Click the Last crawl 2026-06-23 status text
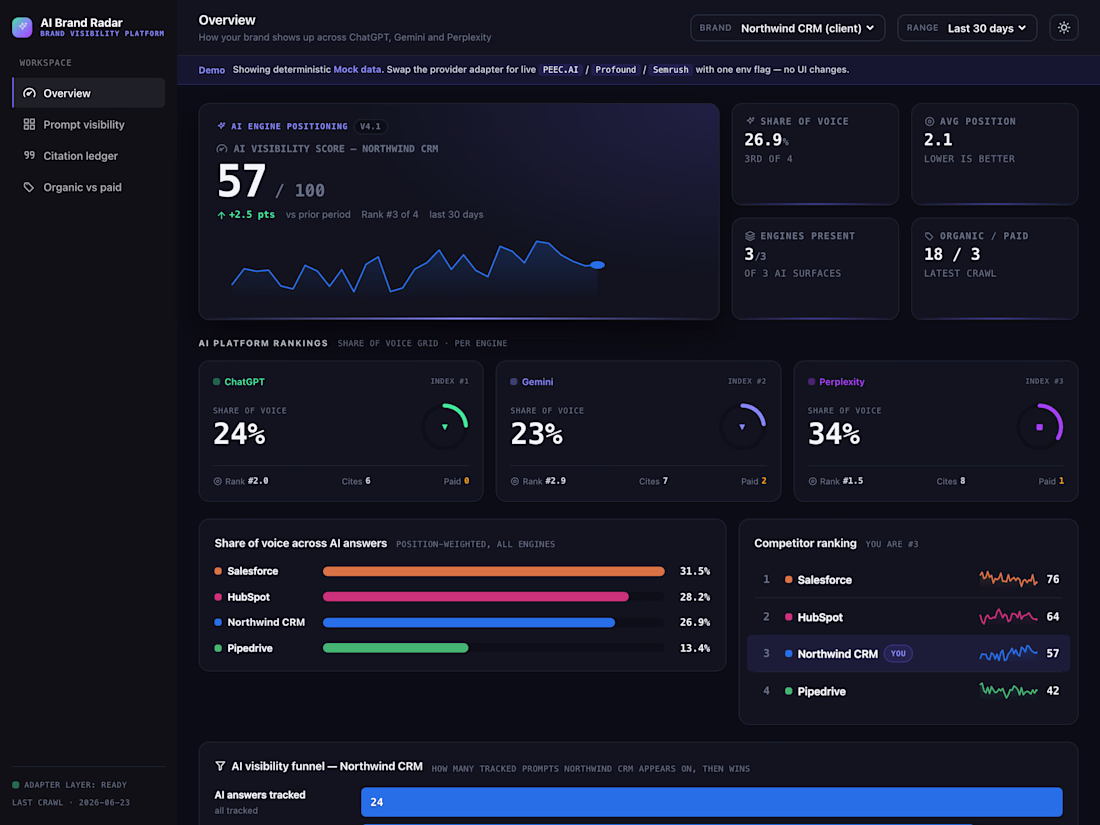Viewport: 1100px width, 825px height. tap(71, 803)
